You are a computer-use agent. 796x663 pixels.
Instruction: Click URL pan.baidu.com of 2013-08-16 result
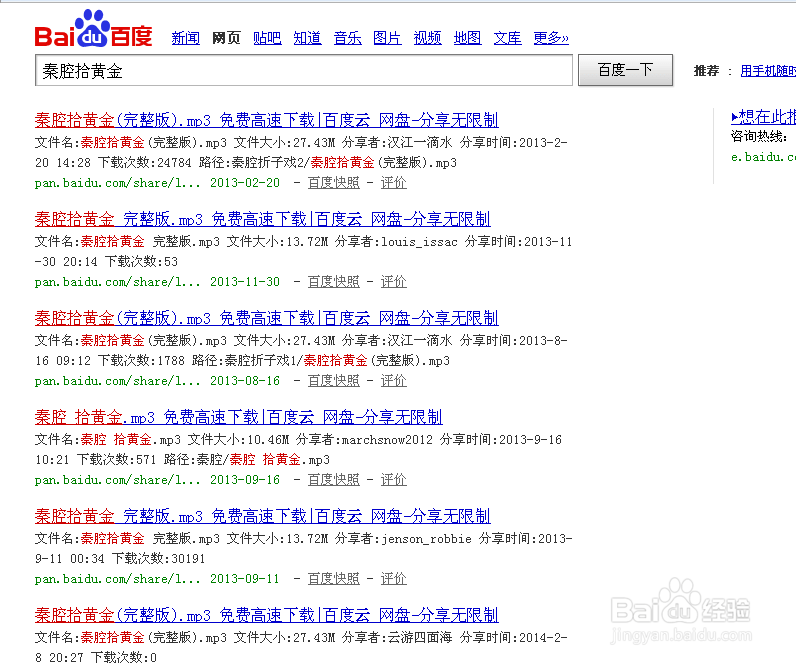pos(117,381)
